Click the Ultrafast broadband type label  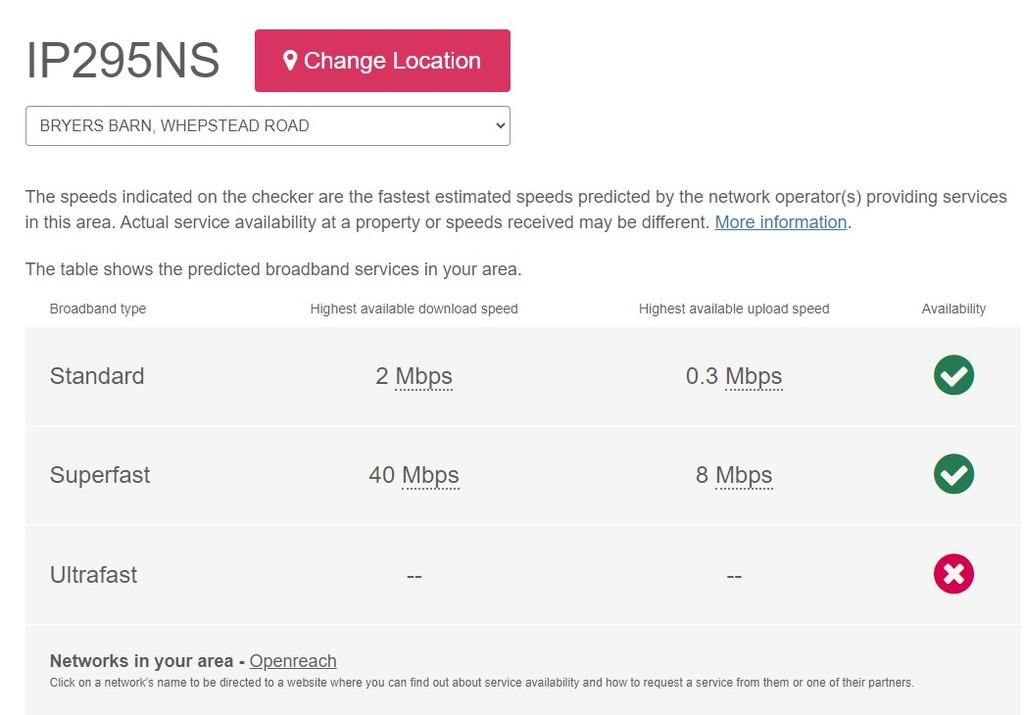pyautogui.click(x=94, y=573)
